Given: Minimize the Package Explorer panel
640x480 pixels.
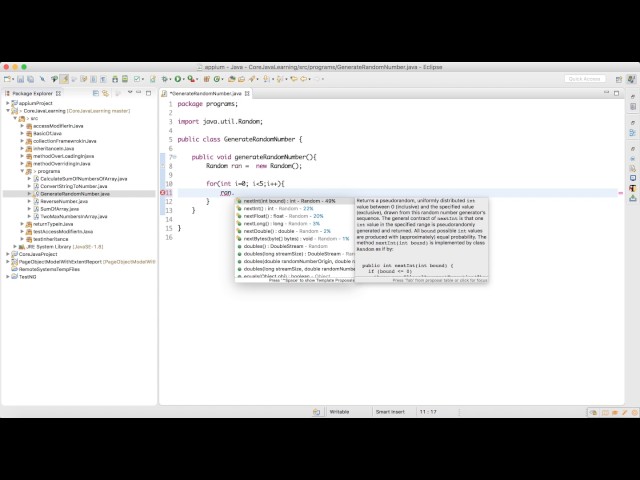Looking at the screenshot, I should 138,92.
